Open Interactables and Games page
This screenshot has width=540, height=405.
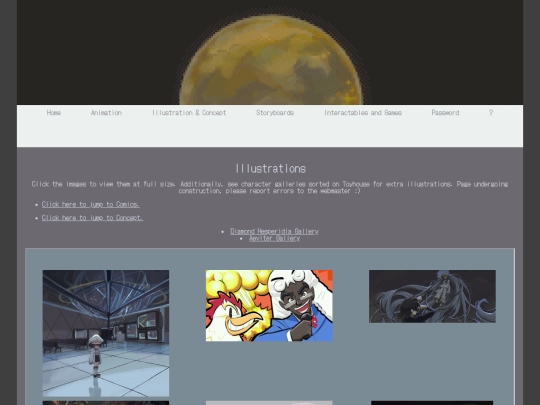363,113
